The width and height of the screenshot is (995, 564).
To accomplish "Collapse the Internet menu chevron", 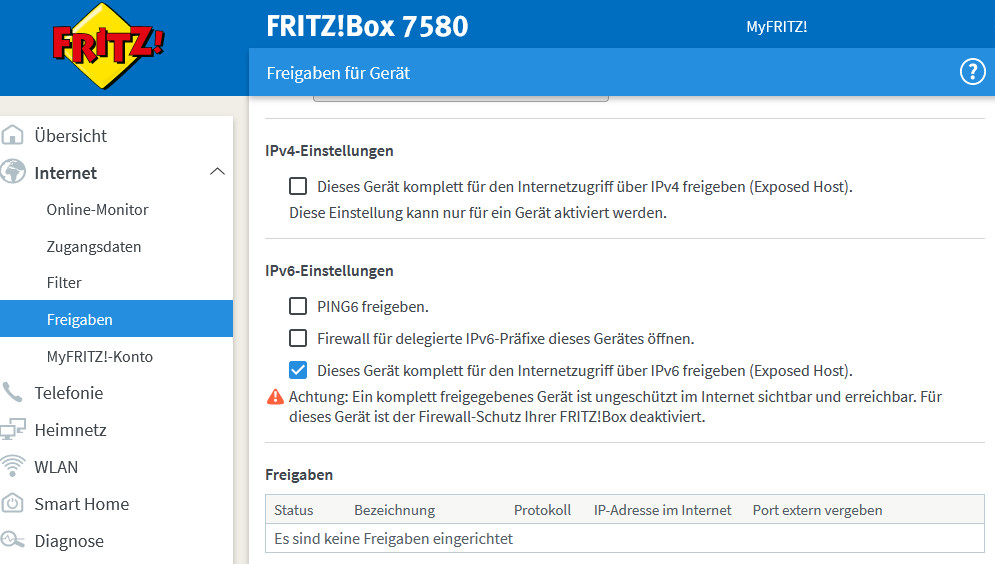I will 217,171.
